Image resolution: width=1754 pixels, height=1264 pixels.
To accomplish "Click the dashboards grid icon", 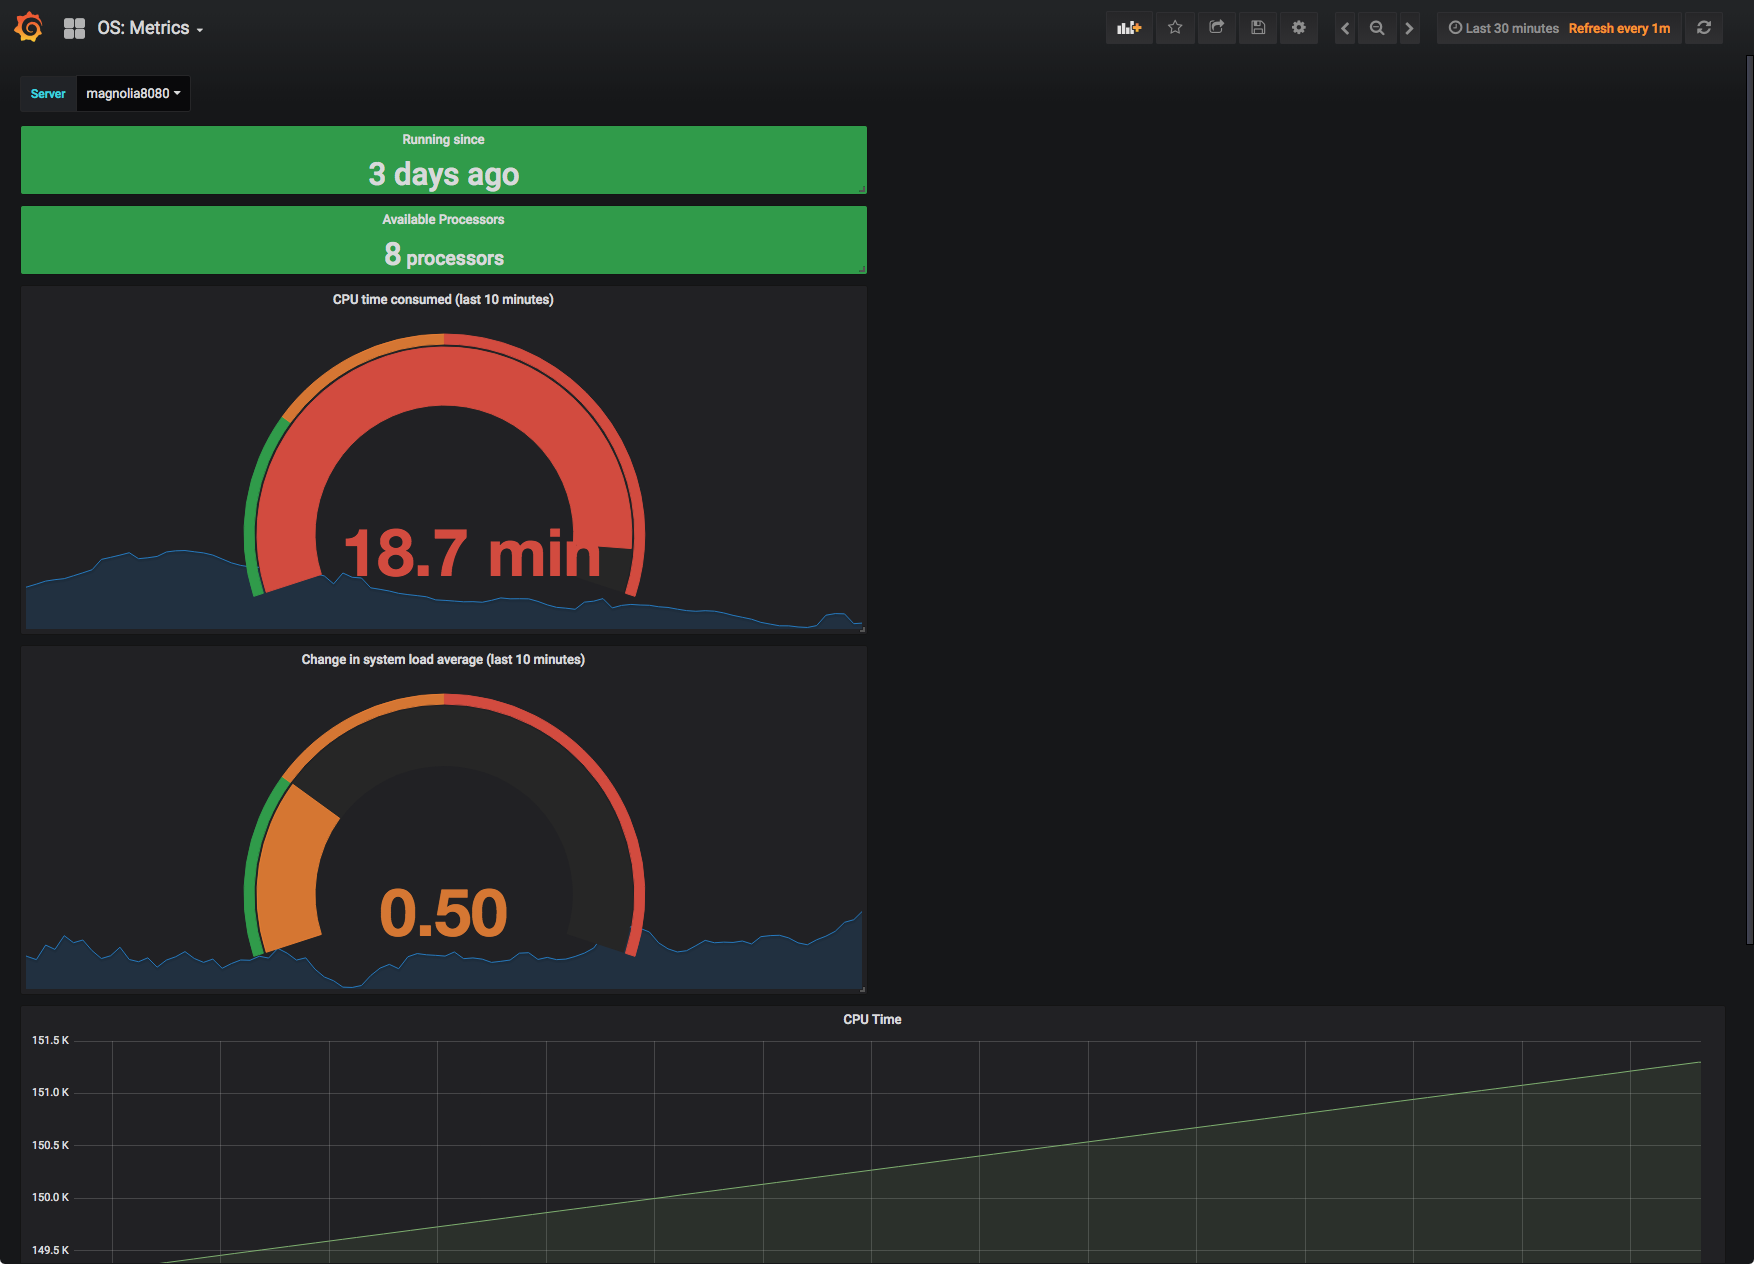I will pos(75,27).
